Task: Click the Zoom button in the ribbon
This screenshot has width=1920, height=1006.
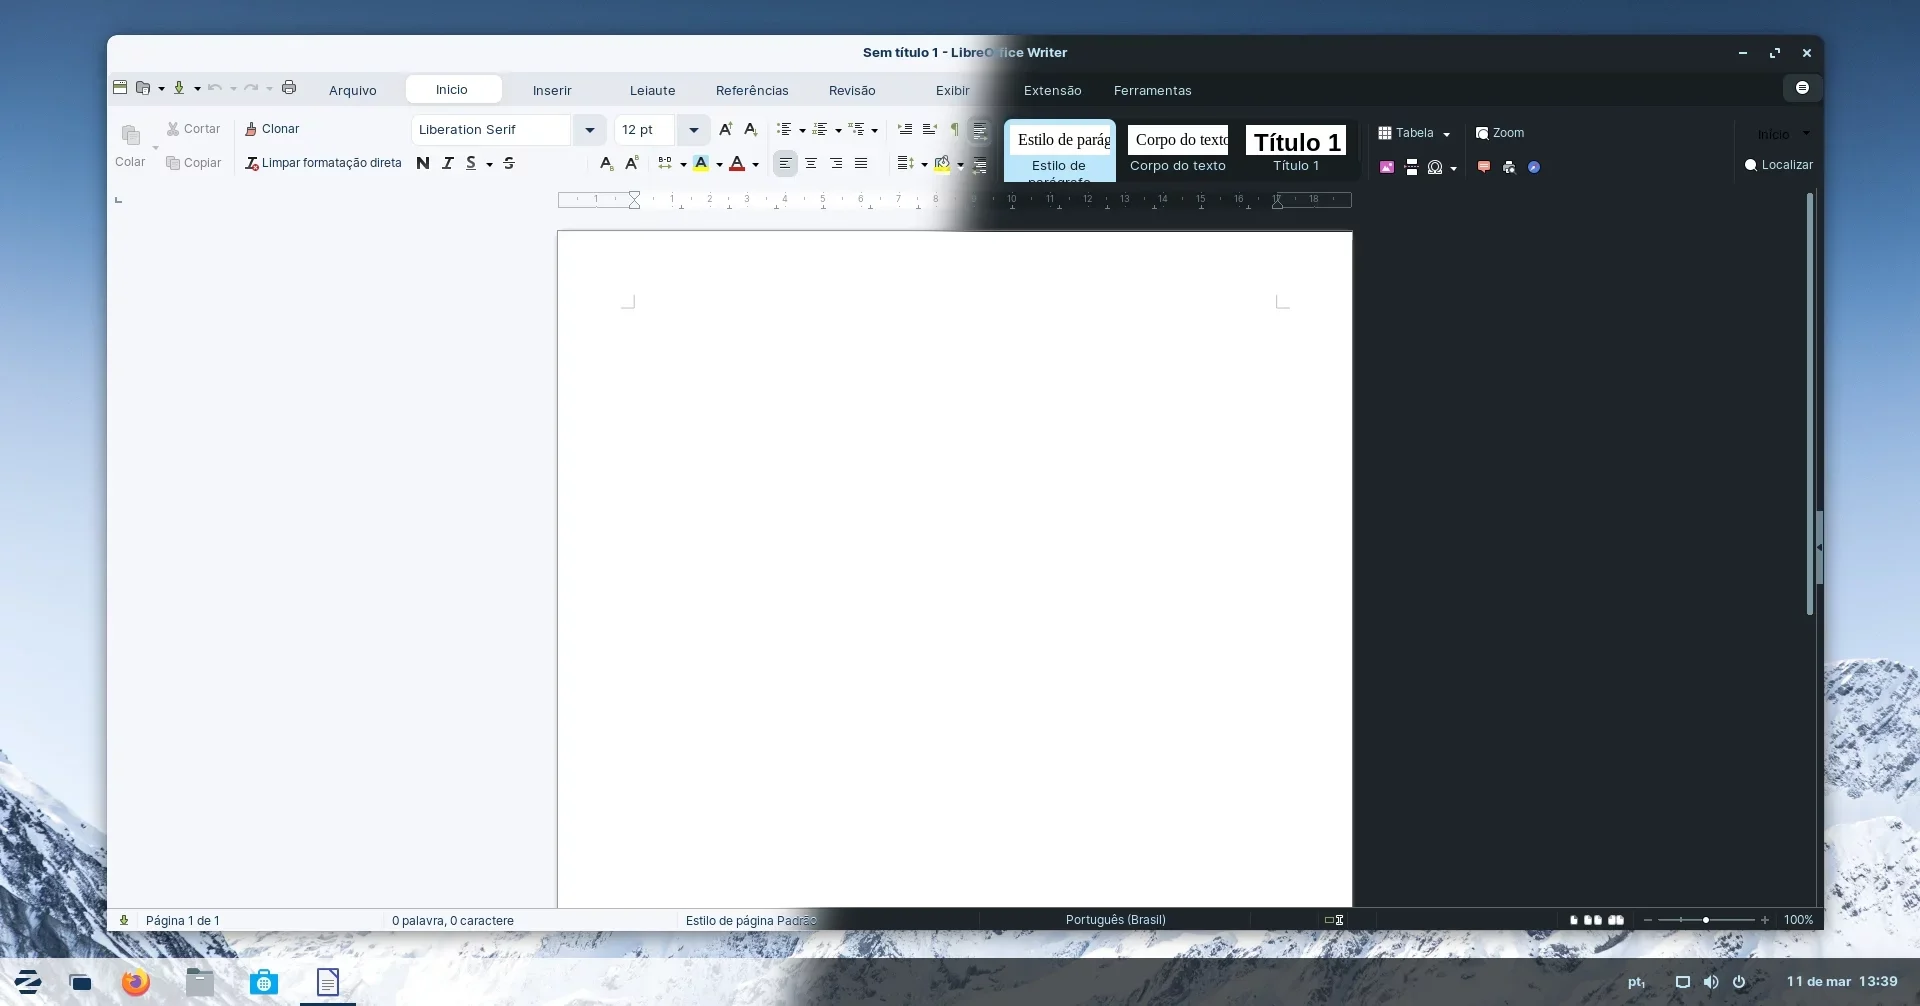Action: pos(1500,133)
